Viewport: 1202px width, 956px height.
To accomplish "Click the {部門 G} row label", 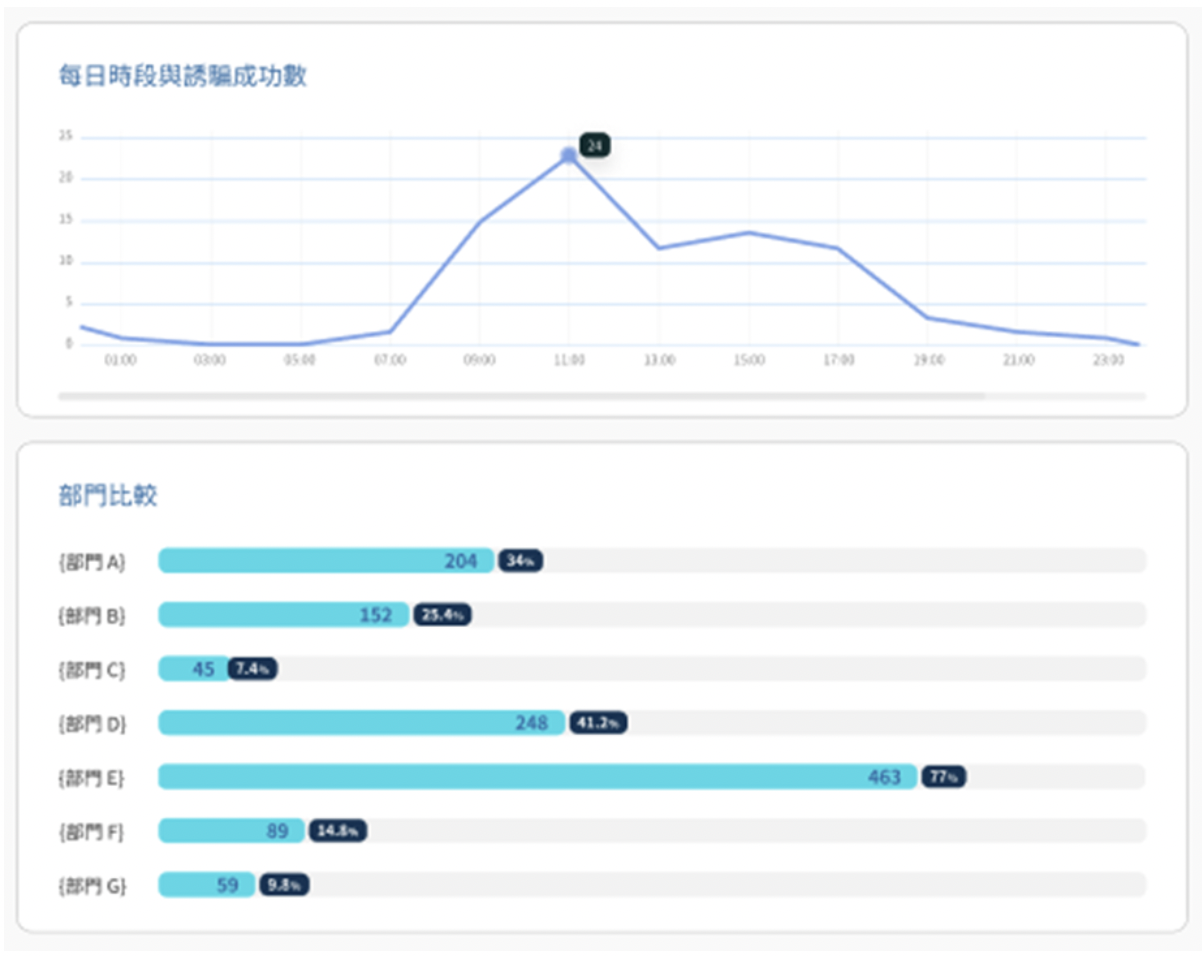I will pyautogui.click(x=92, y=885).
